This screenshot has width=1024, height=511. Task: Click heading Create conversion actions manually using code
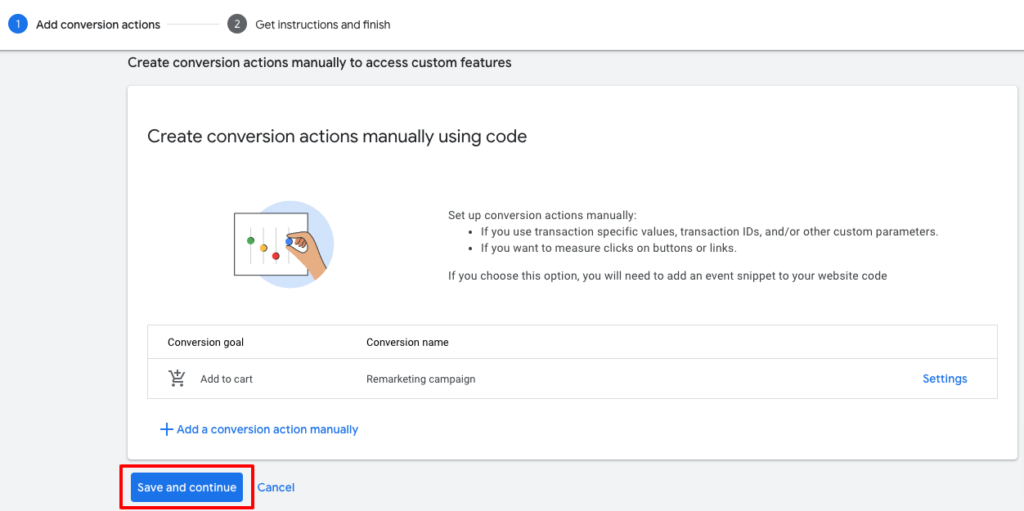(337, 136)
